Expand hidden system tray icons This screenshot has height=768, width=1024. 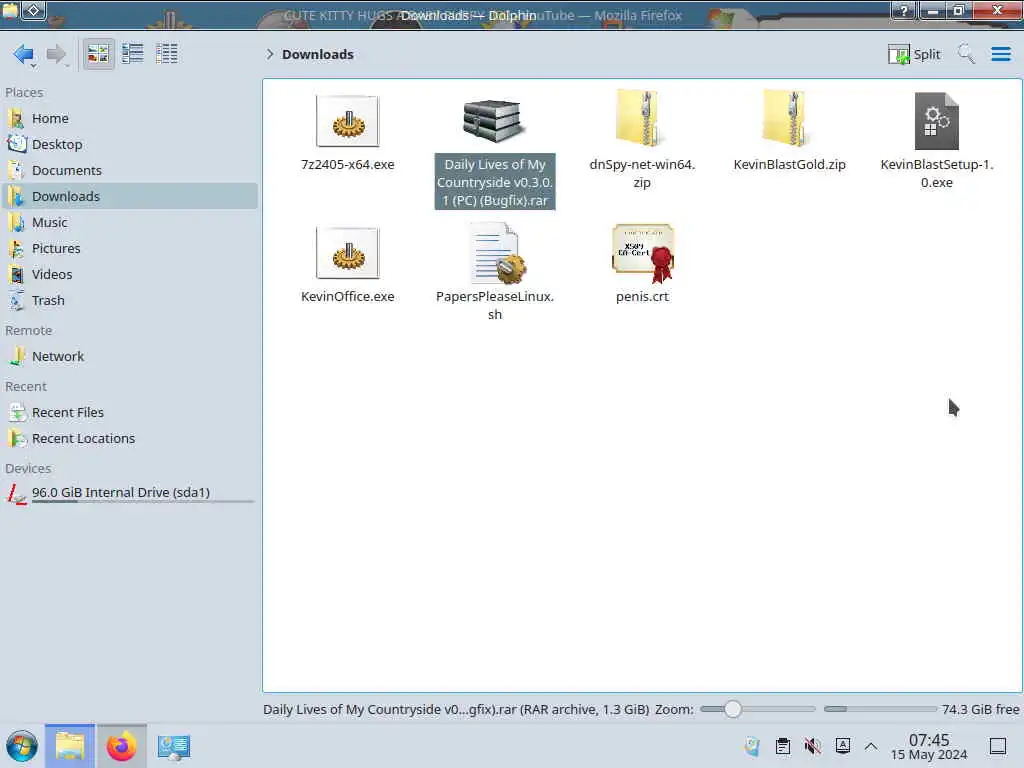(x=871, y=746)
